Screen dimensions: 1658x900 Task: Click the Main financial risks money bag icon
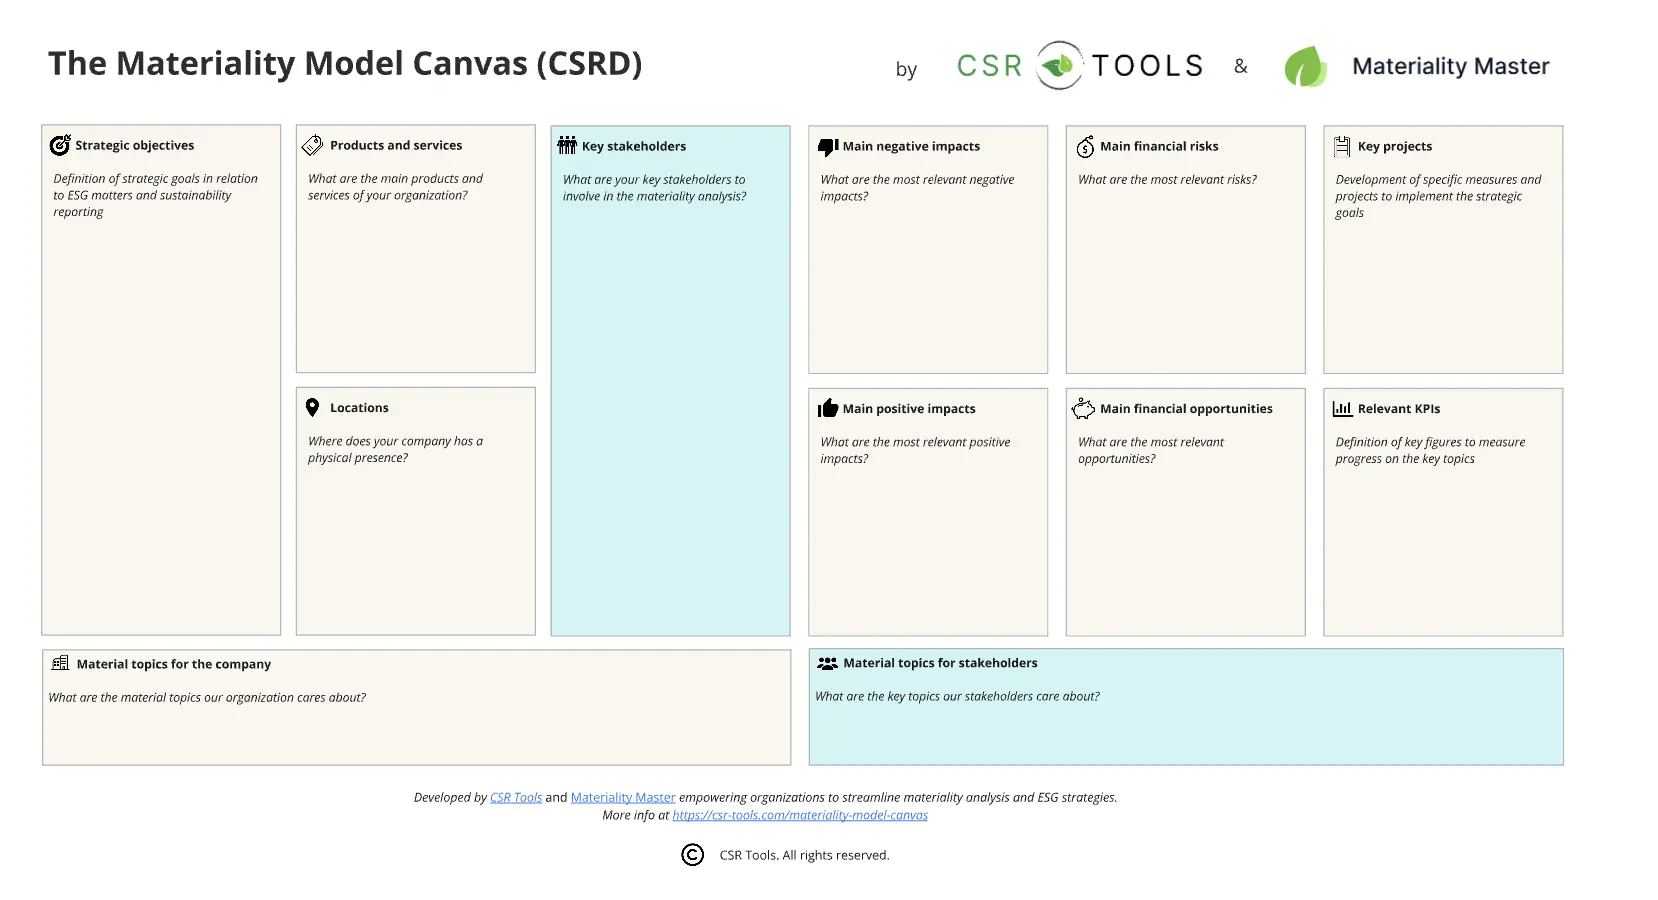tap(1085, 147)
